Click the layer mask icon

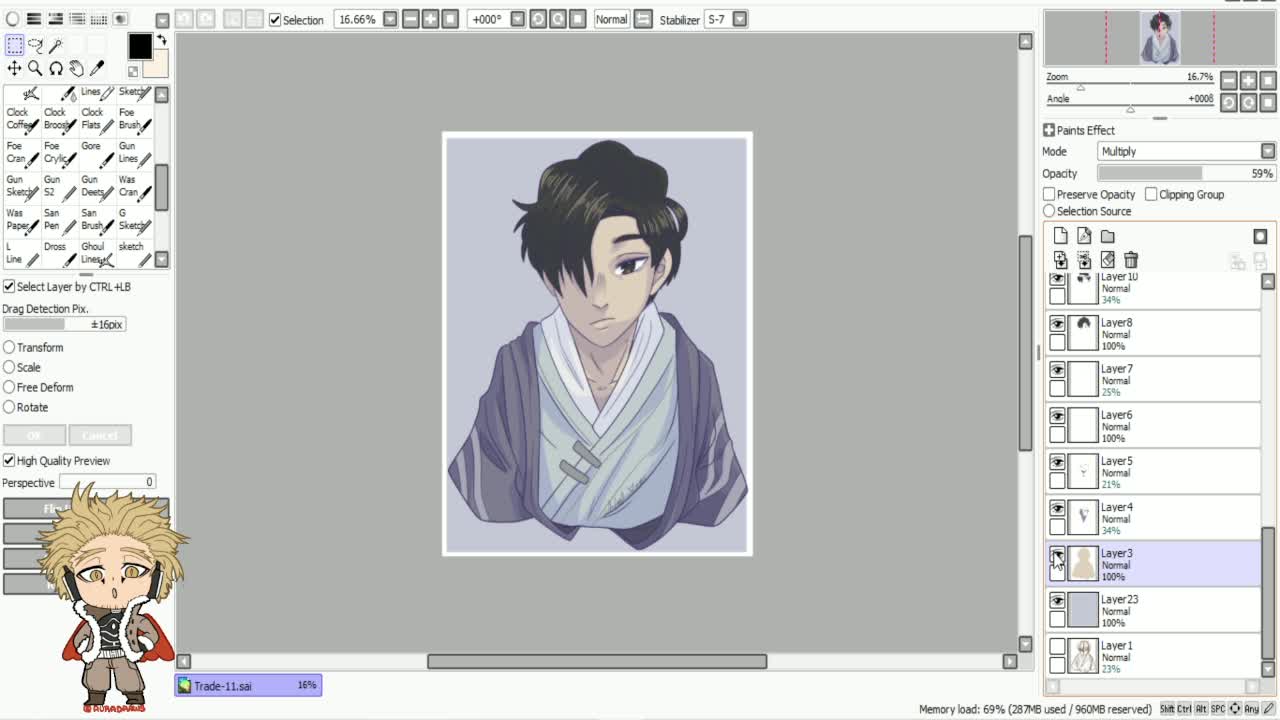pos(1260,236)
